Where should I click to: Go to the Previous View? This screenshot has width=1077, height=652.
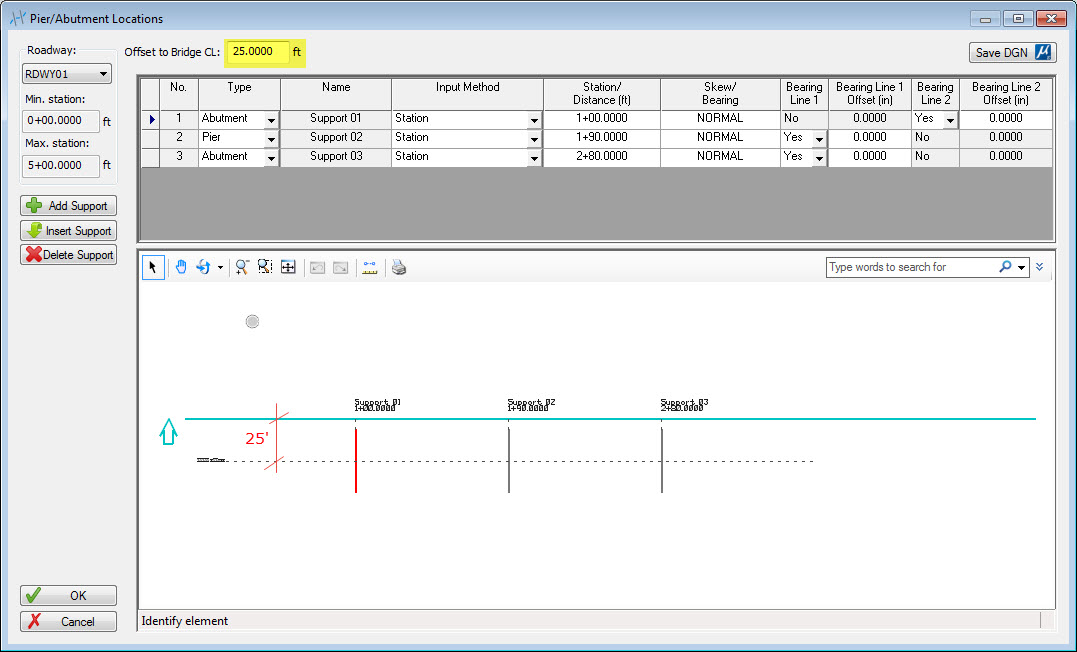[x=317, y=267]
